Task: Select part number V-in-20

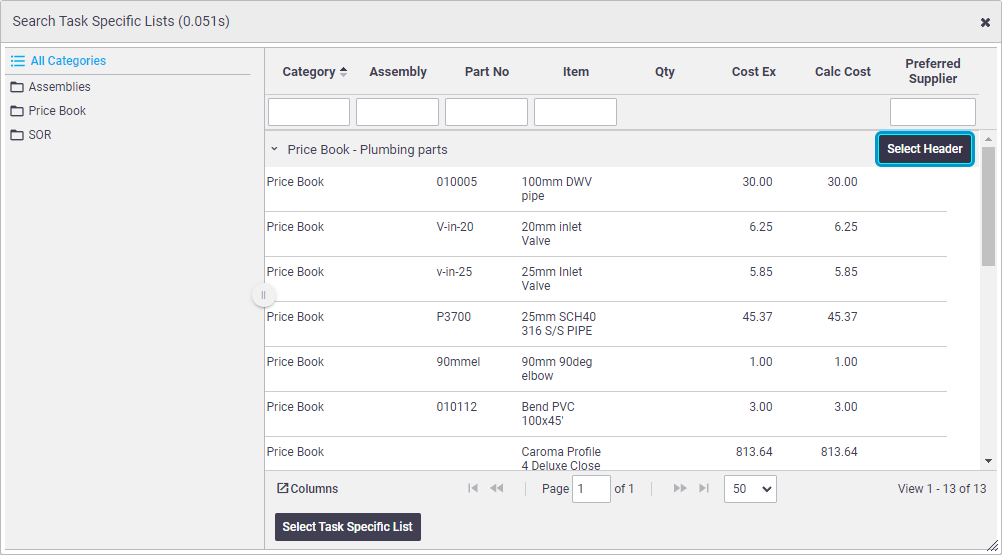Action: coord(455,227)
